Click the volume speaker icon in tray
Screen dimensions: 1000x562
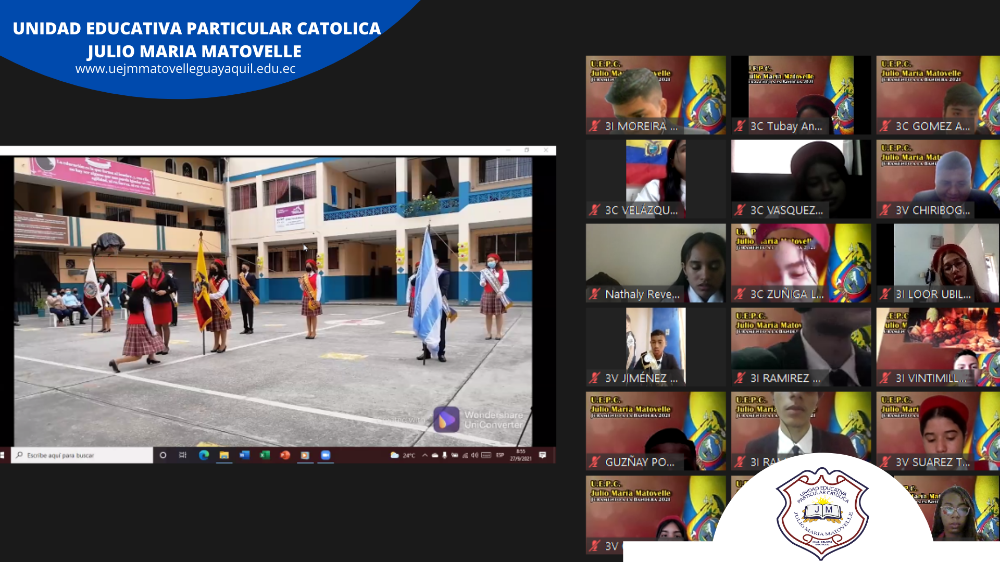click(x=474, y=455)
